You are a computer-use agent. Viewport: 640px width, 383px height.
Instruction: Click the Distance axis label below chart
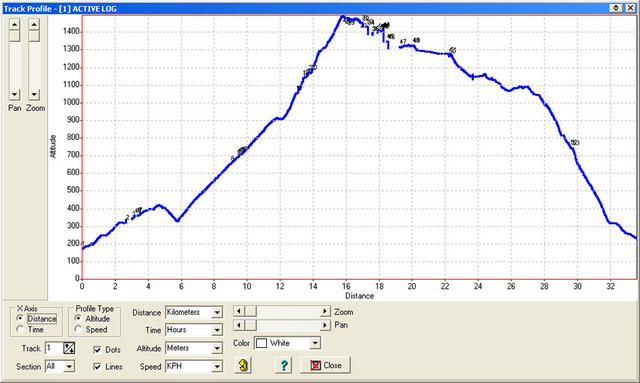[359, 296]
